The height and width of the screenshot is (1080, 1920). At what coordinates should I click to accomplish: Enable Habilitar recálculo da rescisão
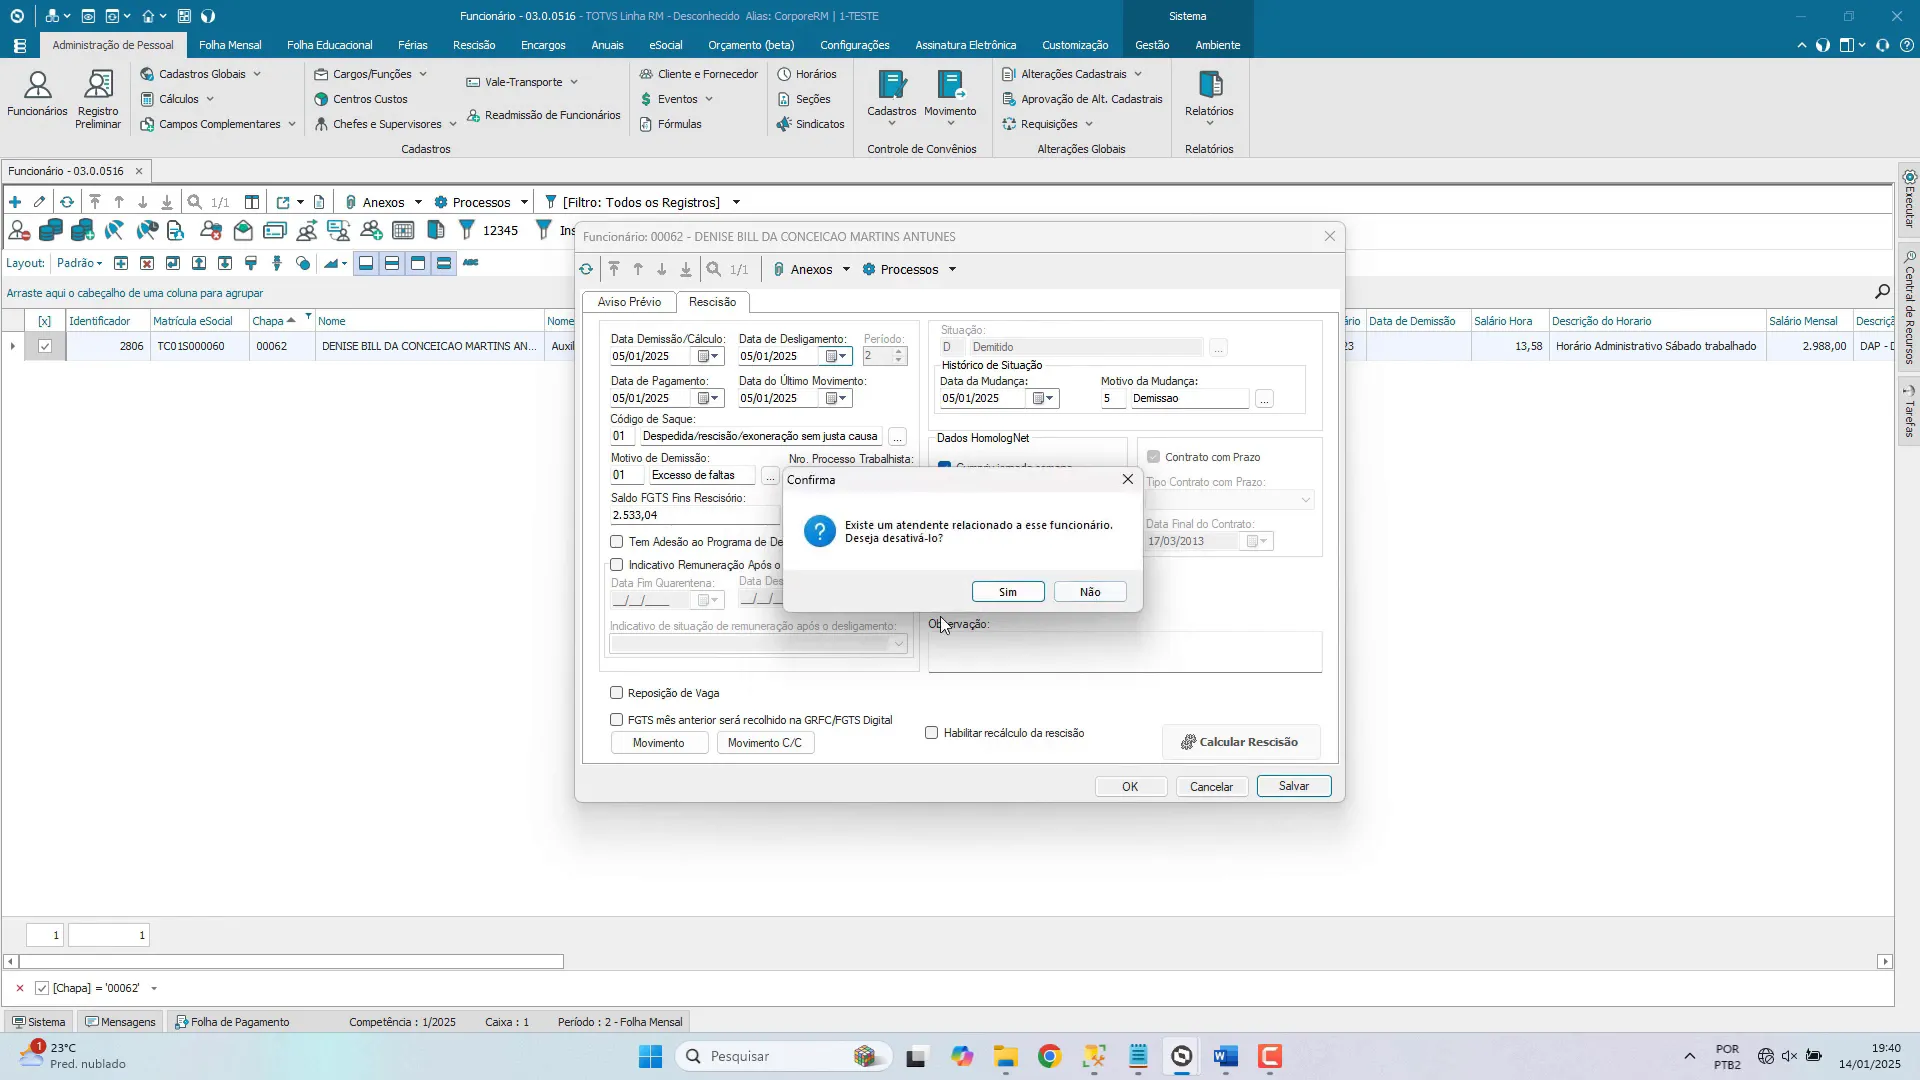(932, 733)
